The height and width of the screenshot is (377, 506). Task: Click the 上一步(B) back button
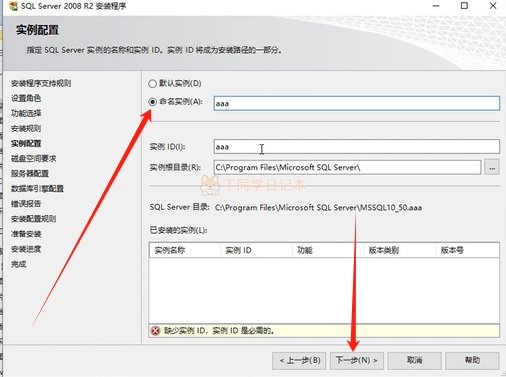[299, 360]
